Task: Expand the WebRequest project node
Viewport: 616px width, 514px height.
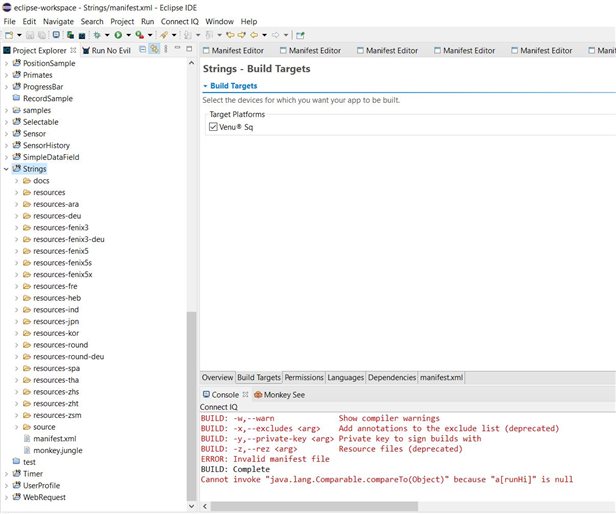Action: [x=7, y=496]
